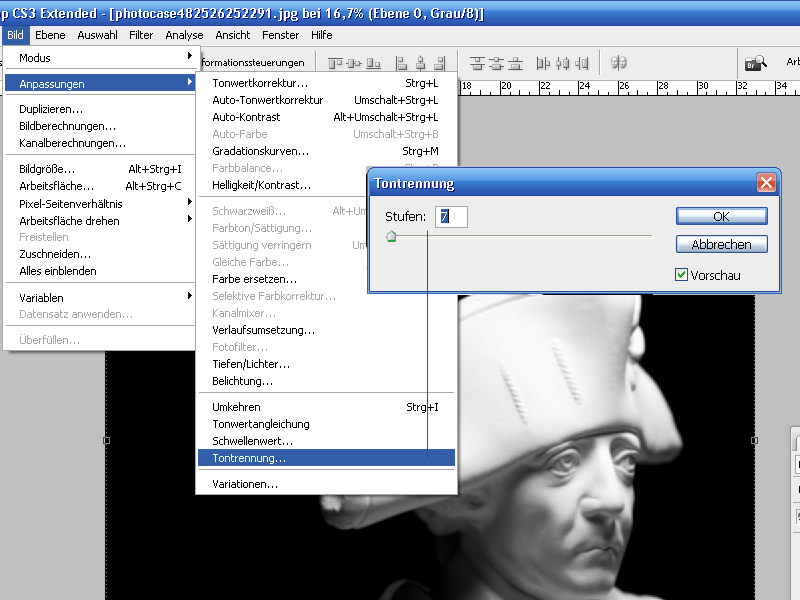Click the align left edges icon
The width and height of the screenshot is (800, 600).
coord(402,63)
